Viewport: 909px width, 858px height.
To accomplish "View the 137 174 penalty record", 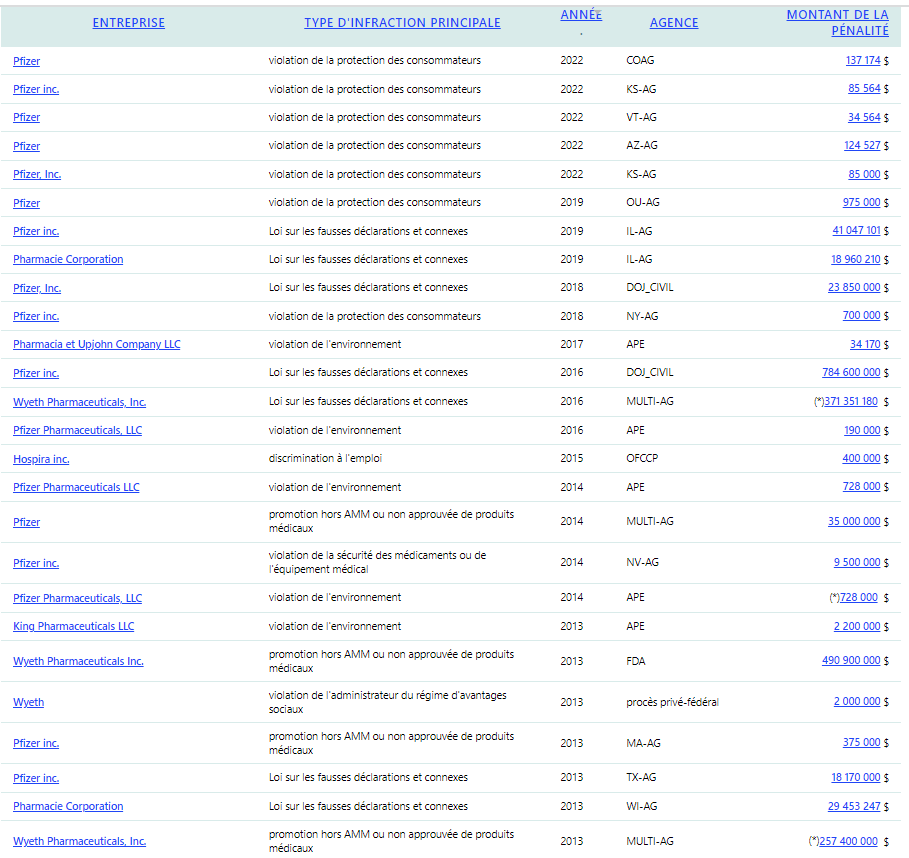I will pyautogui.click(x=862, y=61).
